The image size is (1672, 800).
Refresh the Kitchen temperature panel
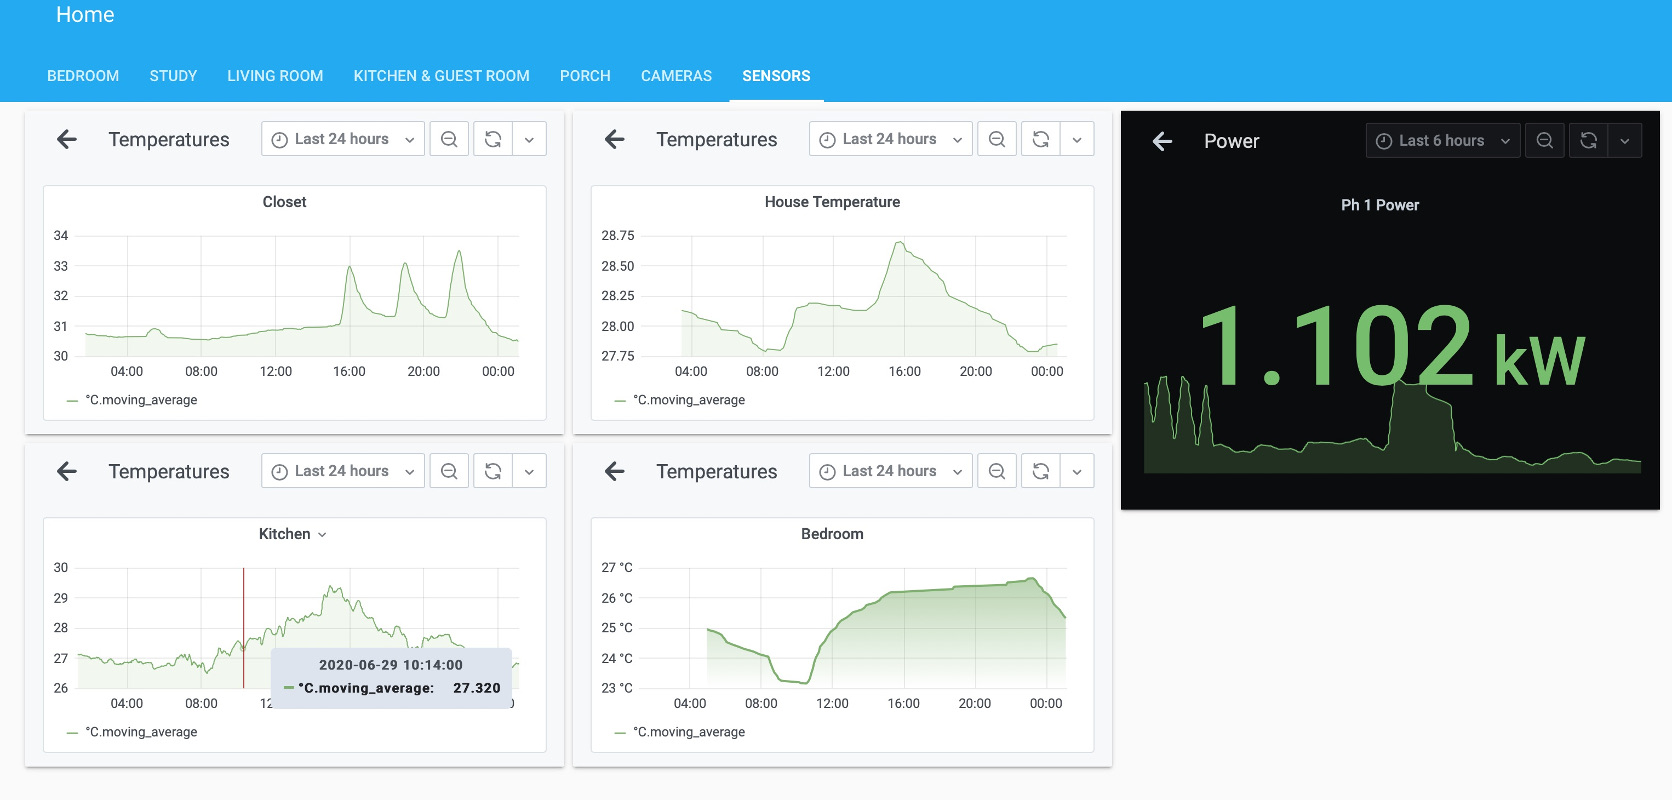(x=493, y=472)
